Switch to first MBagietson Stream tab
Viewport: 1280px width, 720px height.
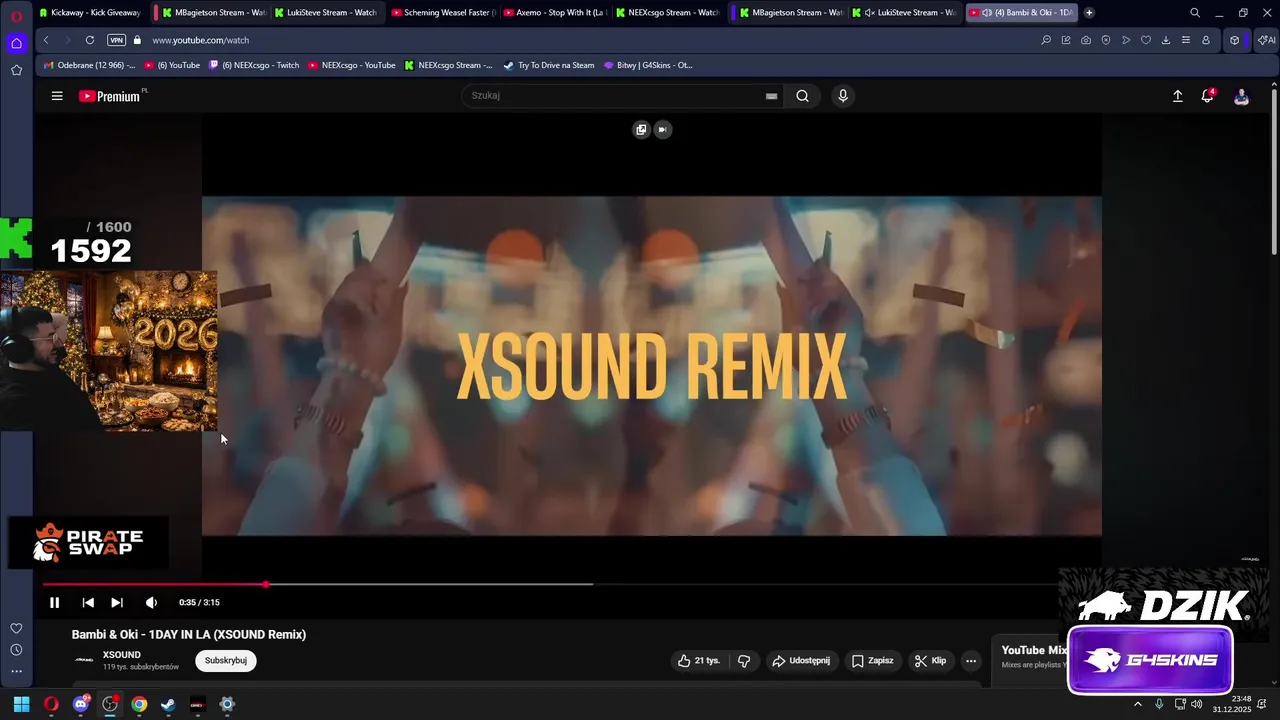click(213, 13)
